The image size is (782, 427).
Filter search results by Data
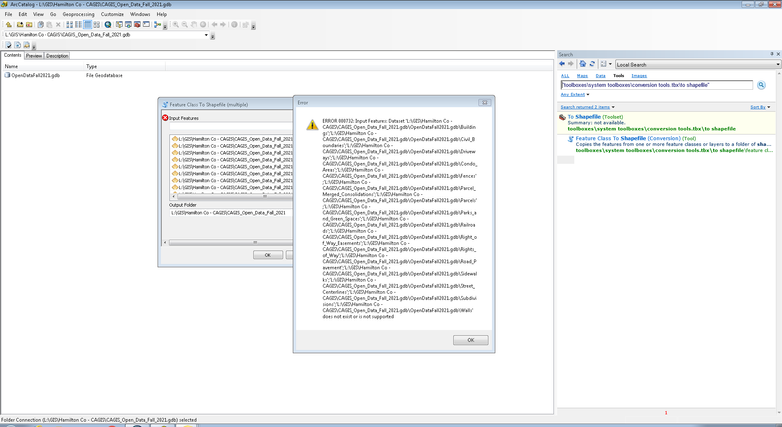click(x=600, y=76)
